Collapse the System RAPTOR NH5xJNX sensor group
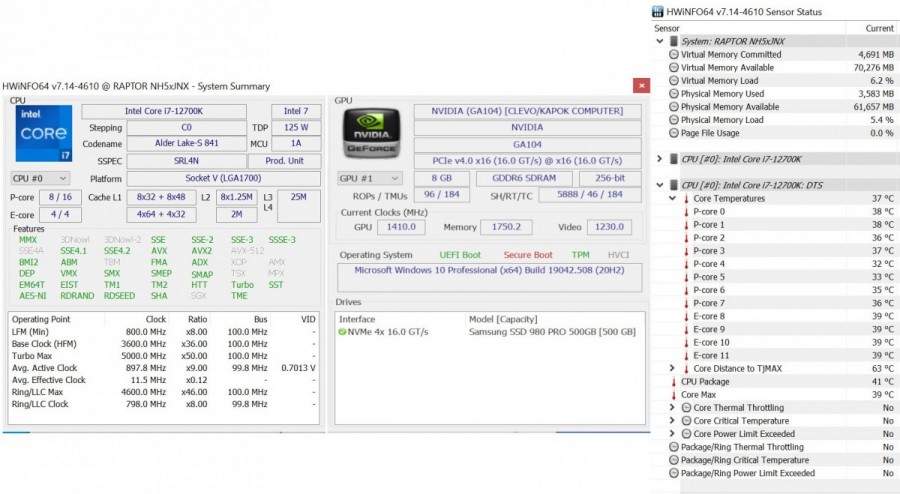Viewport: 900px width, 494px height. (x=660, y=41)
